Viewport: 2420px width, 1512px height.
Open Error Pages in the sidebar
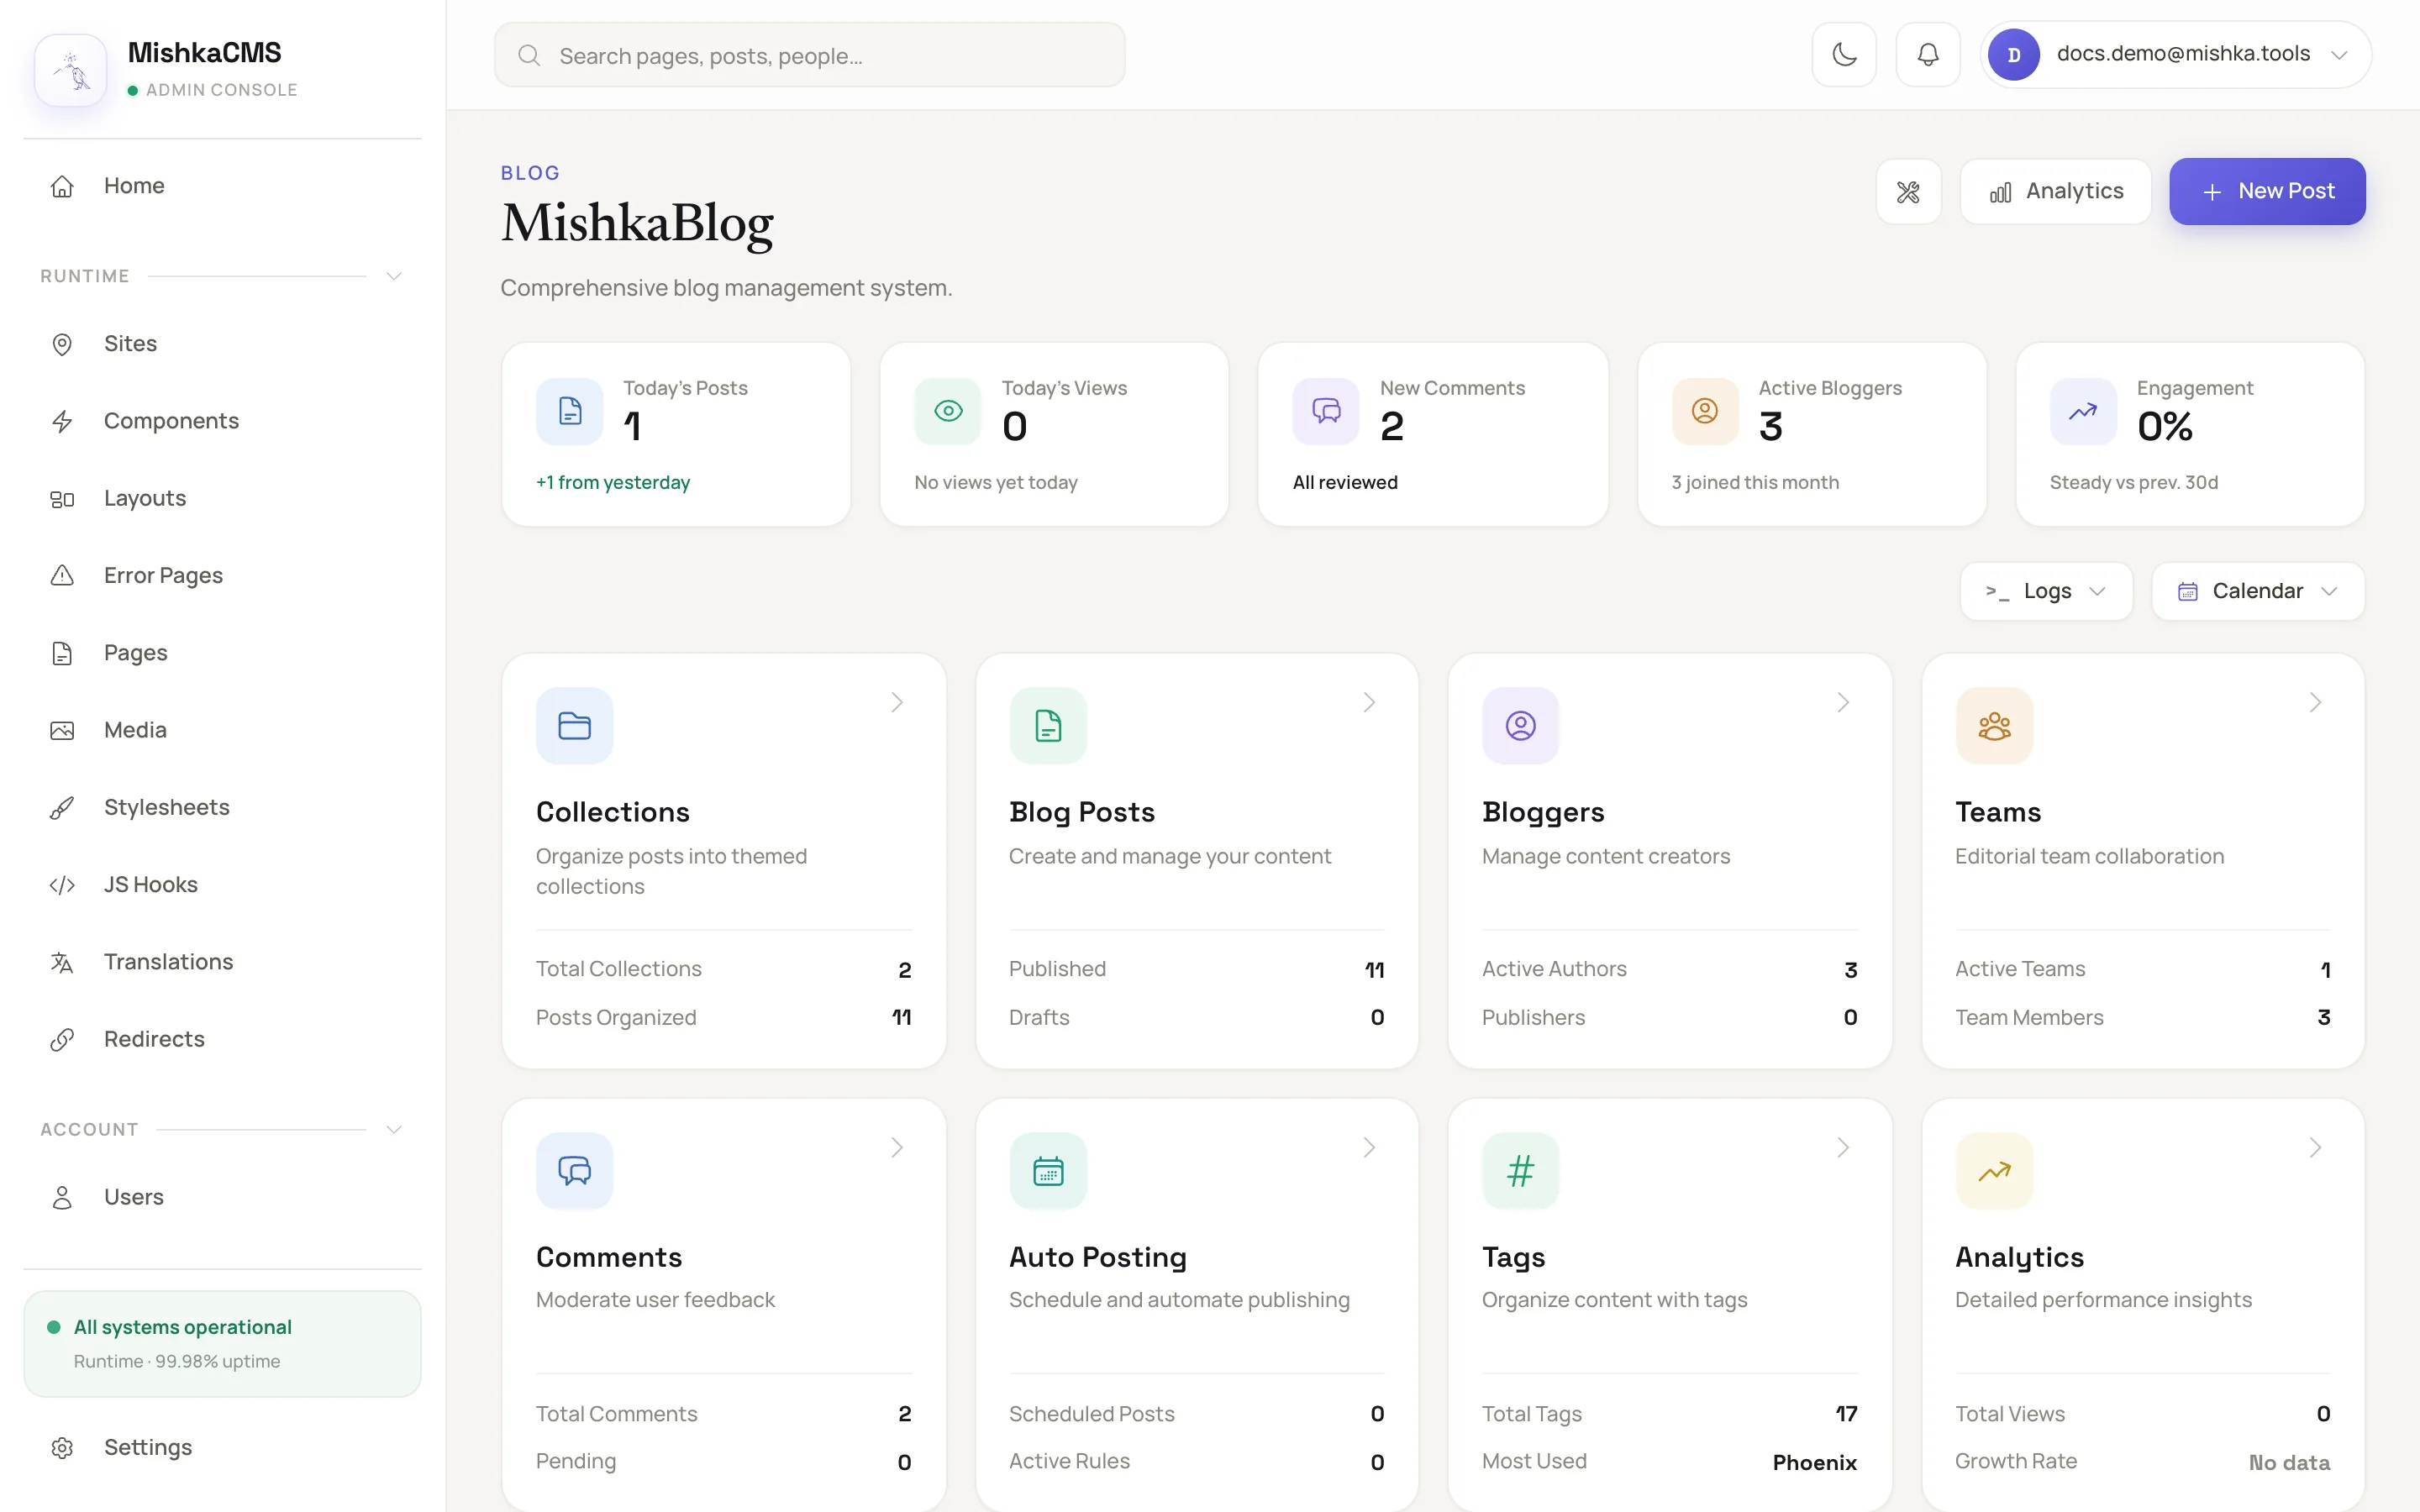[222, 575]
